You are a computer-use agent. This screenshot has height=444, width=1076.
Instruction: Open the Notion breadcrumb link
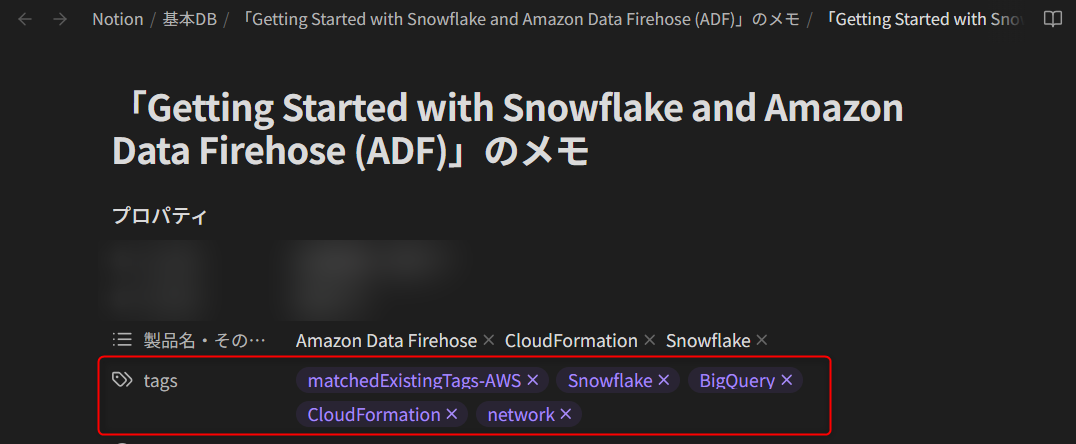pos(117,19)
